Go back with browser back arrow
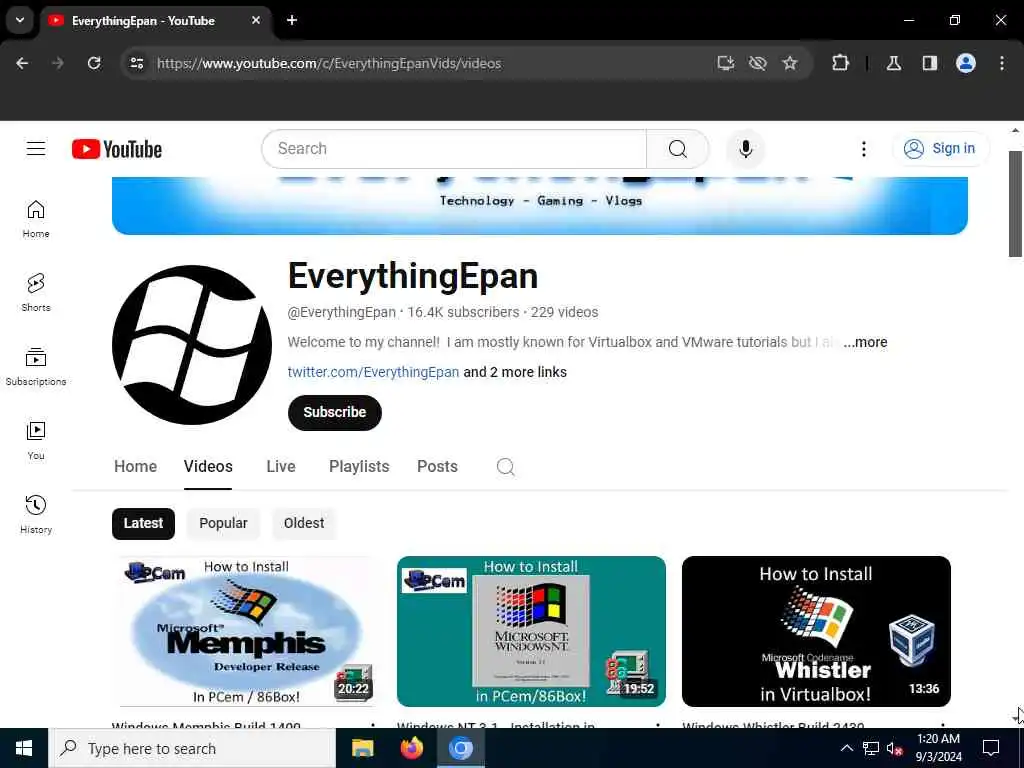Screen dimensions: 1024x768 pos(22,63)
